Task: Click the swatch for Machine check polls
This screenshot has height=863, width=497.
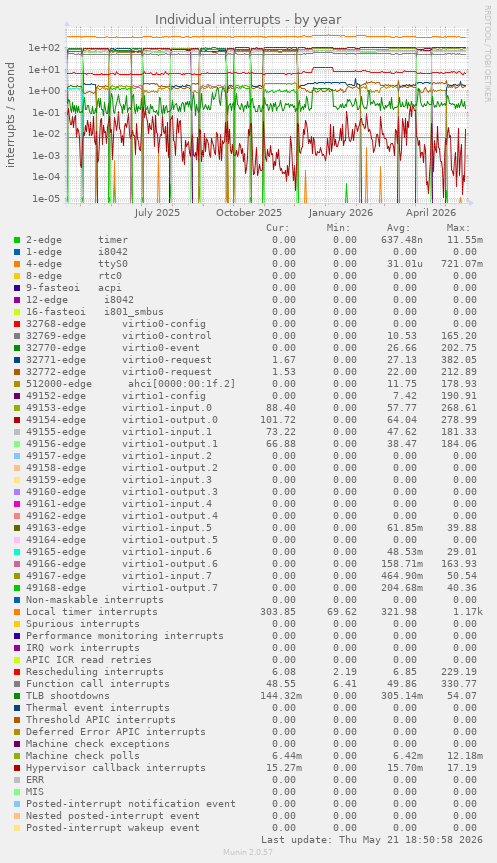Action: [17, 756]
